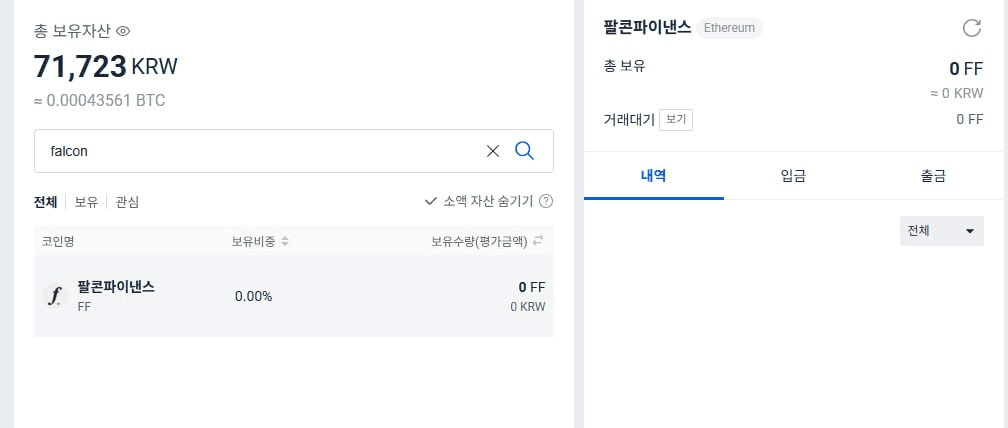Image resolution: width=1008 pixels, height=428 pixels.
Task: Show only 보유 coins filter
Action: pos(86,202)
